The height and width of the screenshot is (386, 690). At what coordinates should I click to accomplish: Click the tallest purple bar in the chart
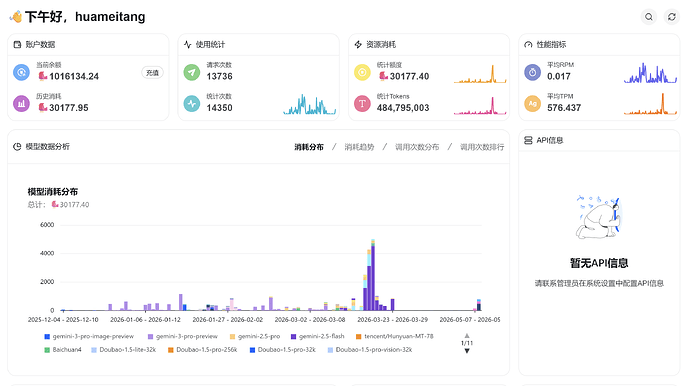pyautogui.click(x=373, y=278)
